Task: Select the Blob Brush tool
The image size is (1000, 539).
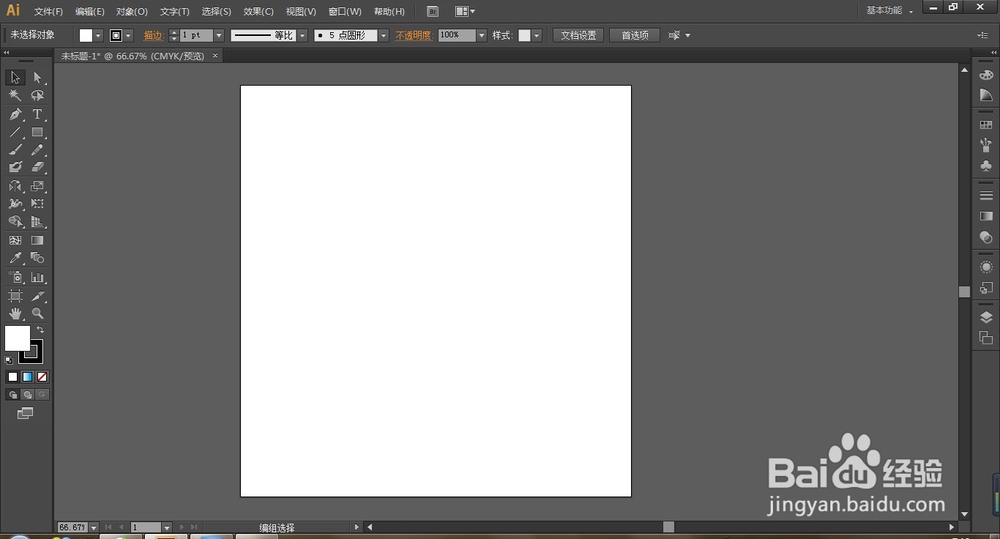Action: (x=15, y=167)
